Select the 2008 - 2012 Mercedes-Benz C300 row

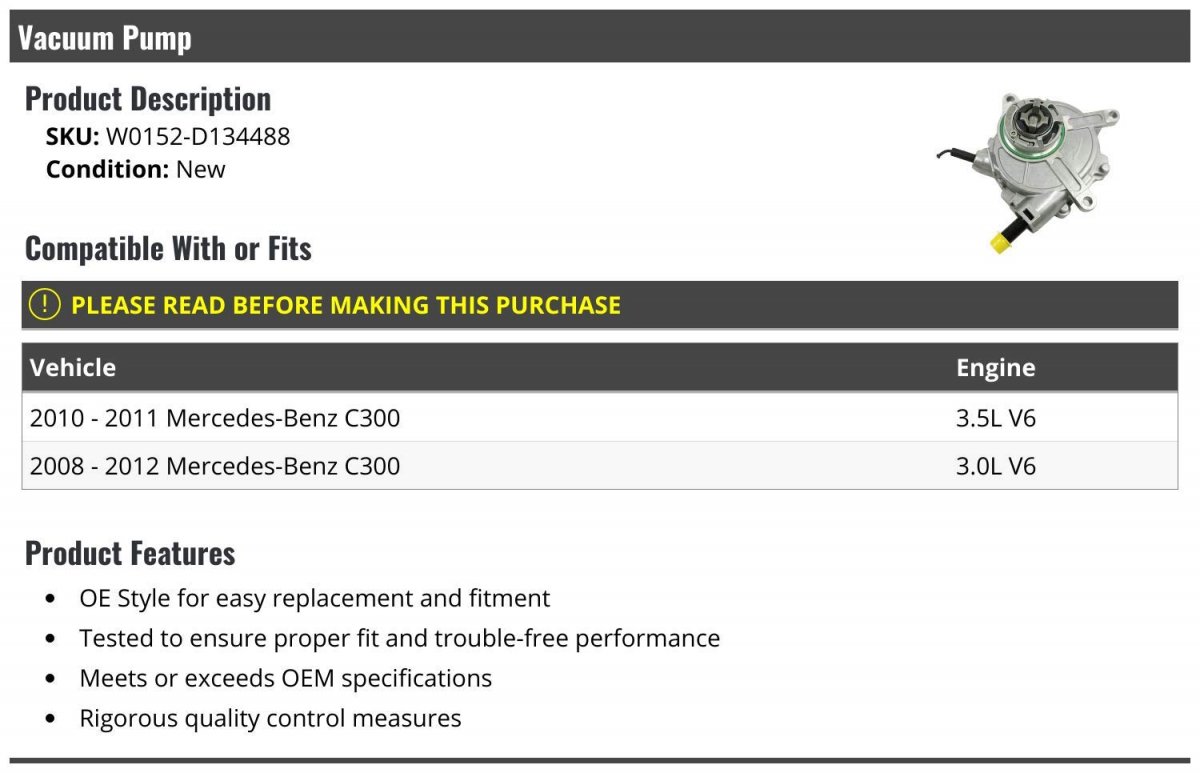tap(215, 466)
